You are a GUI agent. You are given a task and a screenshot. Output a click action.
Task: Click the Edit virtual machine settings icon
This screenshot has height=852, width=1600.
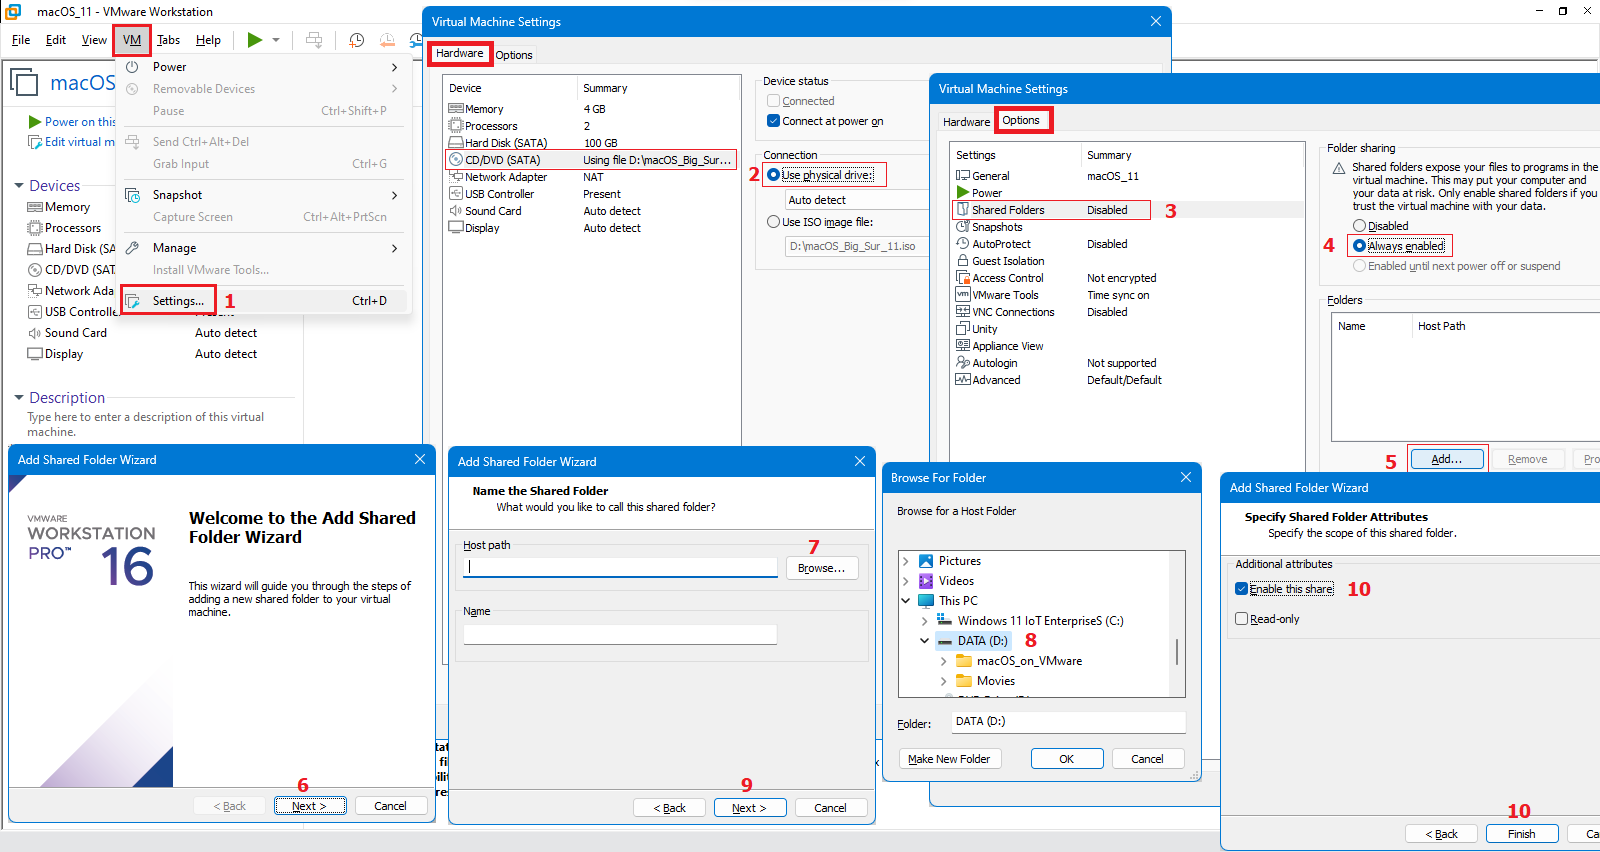(x=35, y=142)
